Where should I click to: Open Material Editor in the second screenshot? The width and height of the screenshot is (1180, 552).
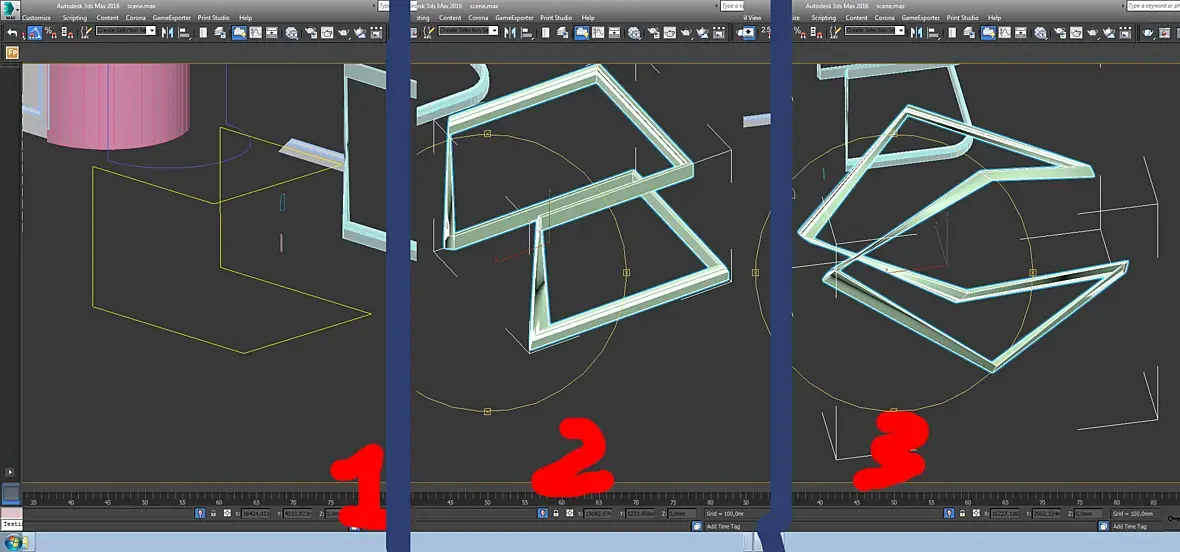[x=634, y=32]
